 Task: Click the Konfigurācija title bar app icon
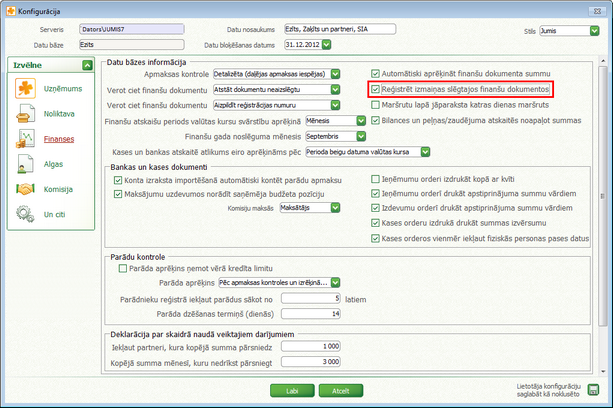pyautogui.click(x=11, y=11)
